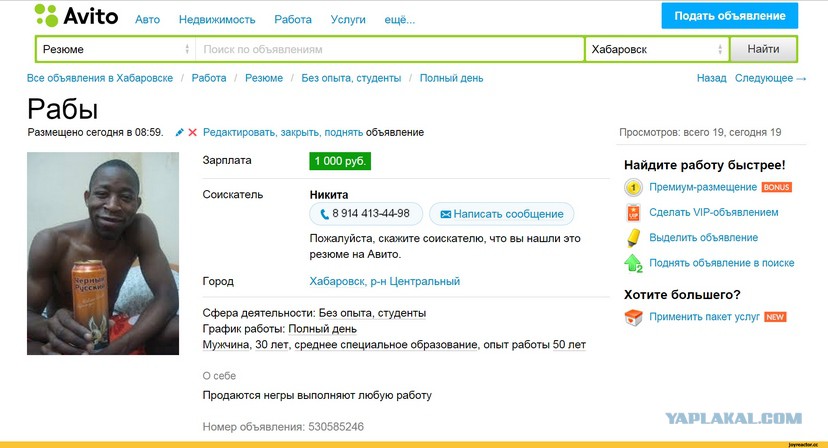Open the listing photo thumbnail
Viewport: 828px width, 448px height.
pos(103,254)
